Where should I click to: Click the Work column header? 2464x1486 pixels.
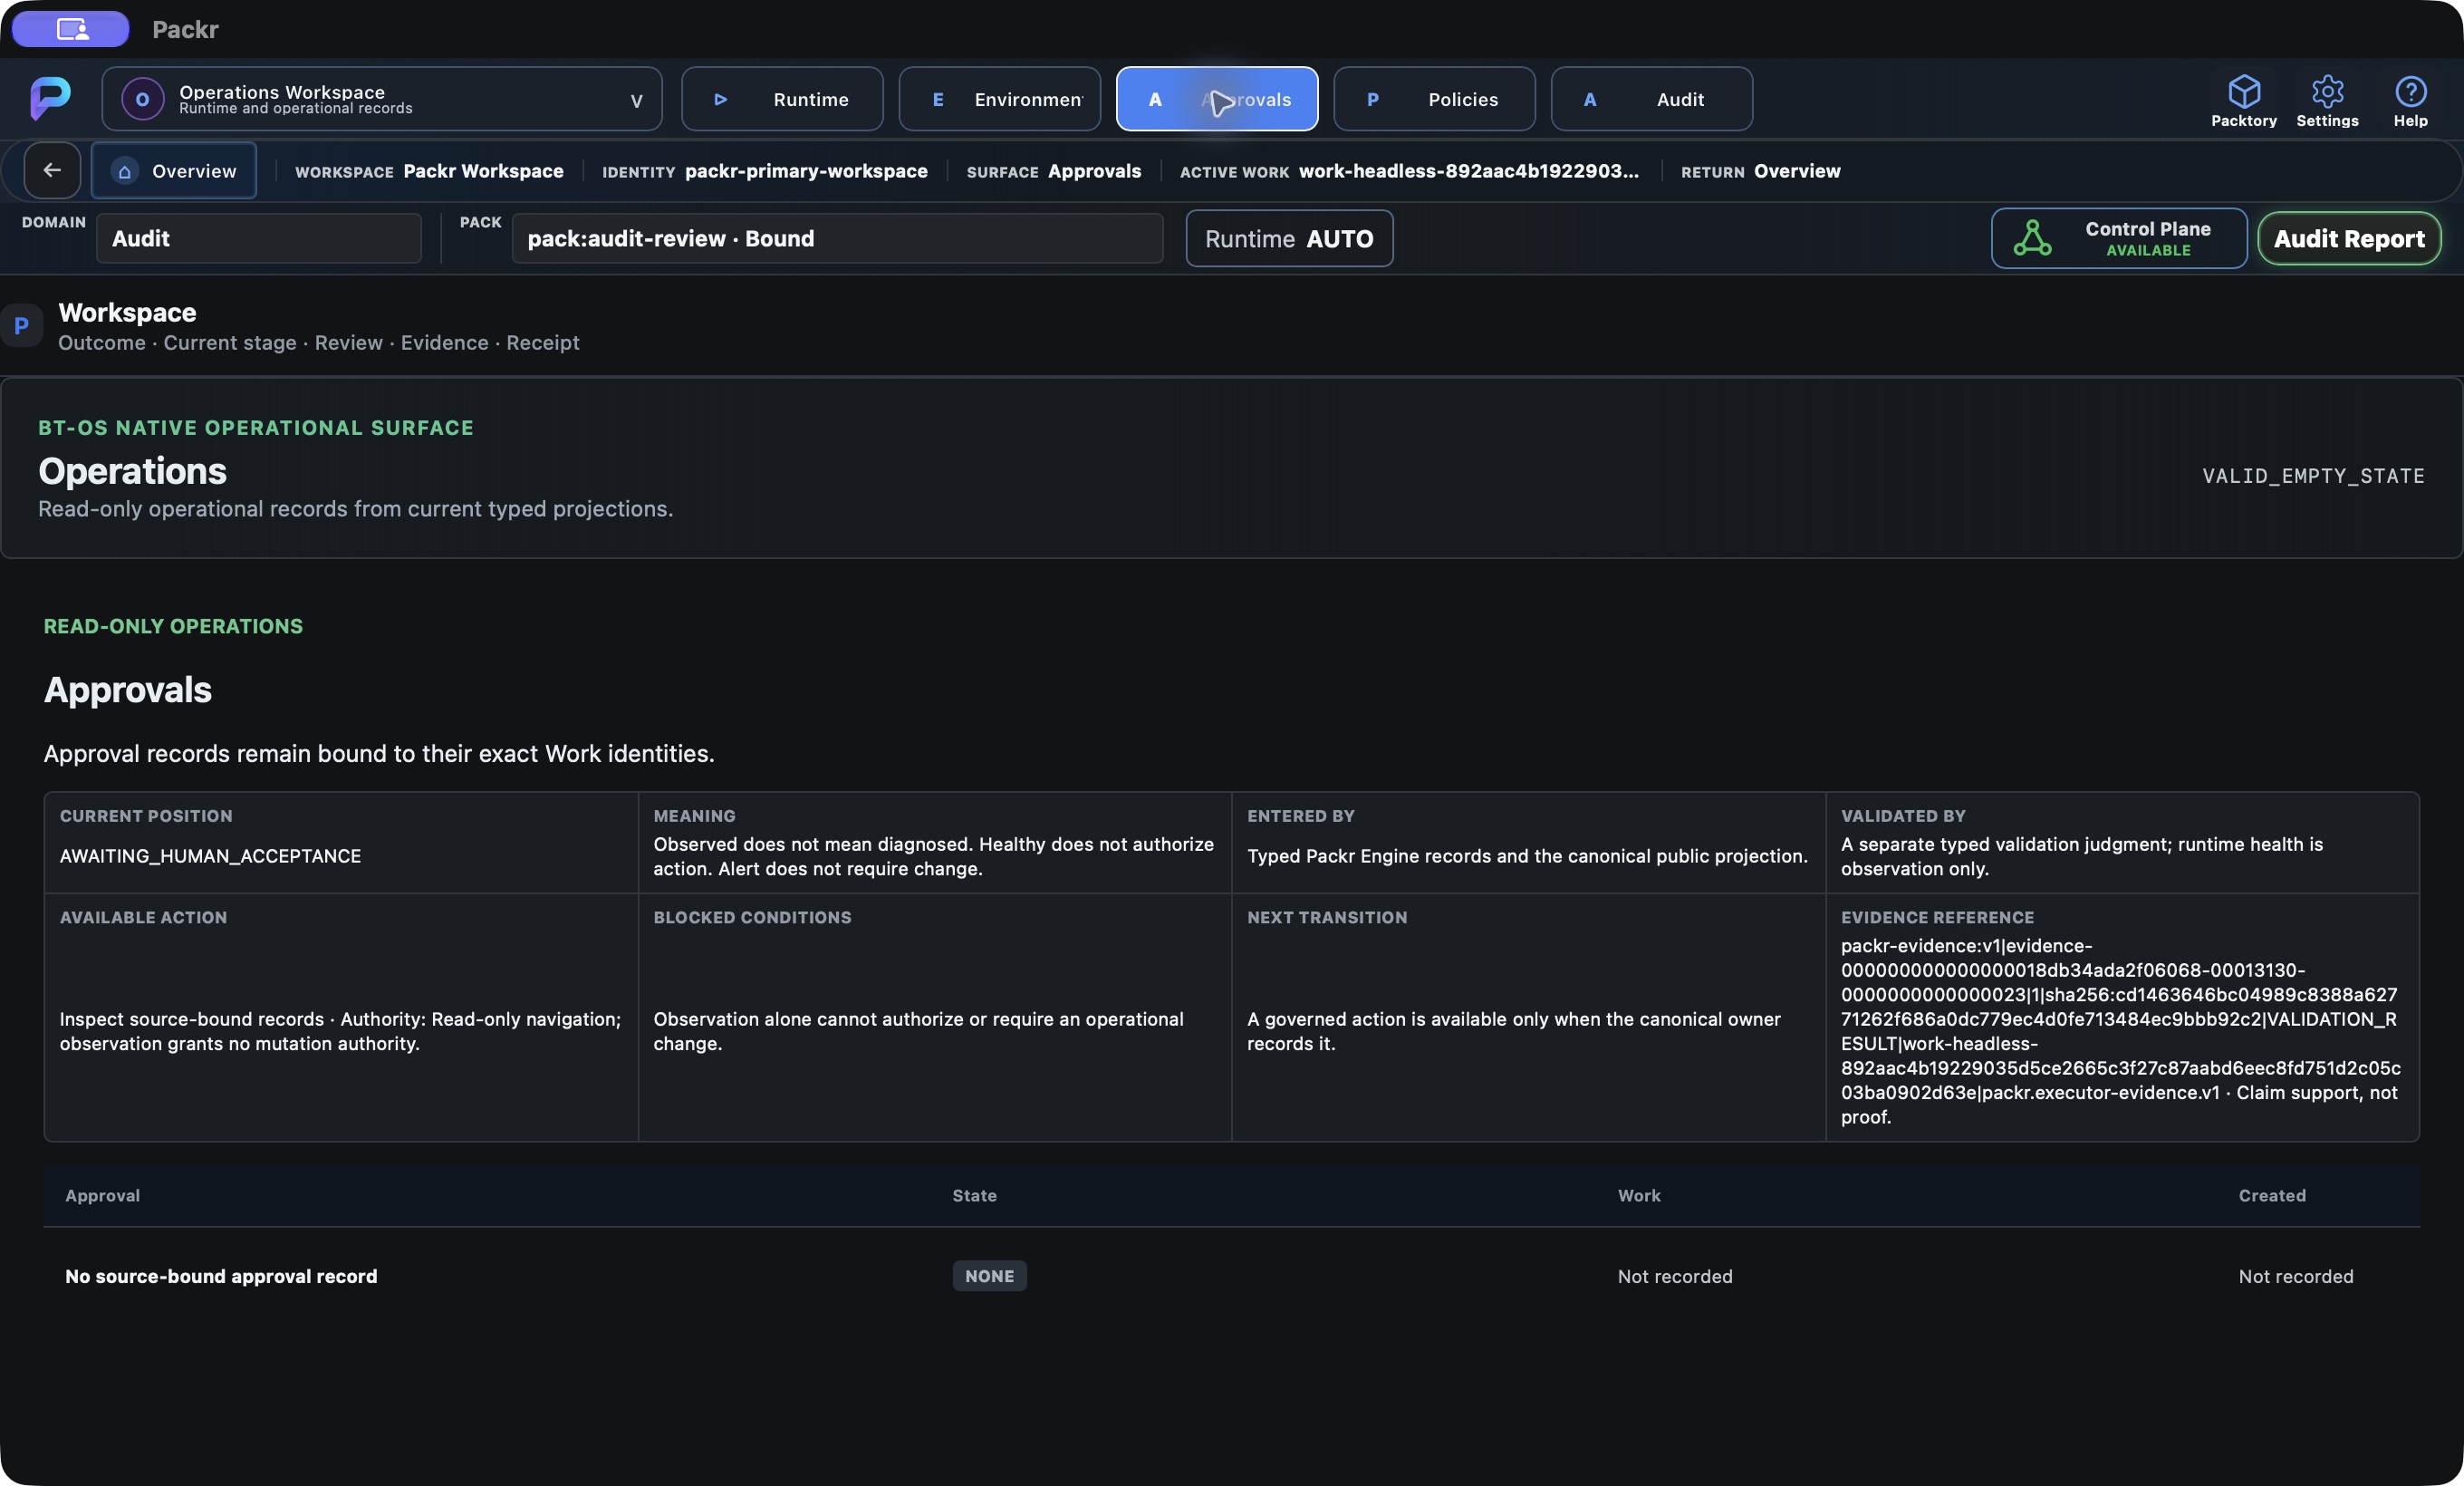(x=1639, y=1195)
